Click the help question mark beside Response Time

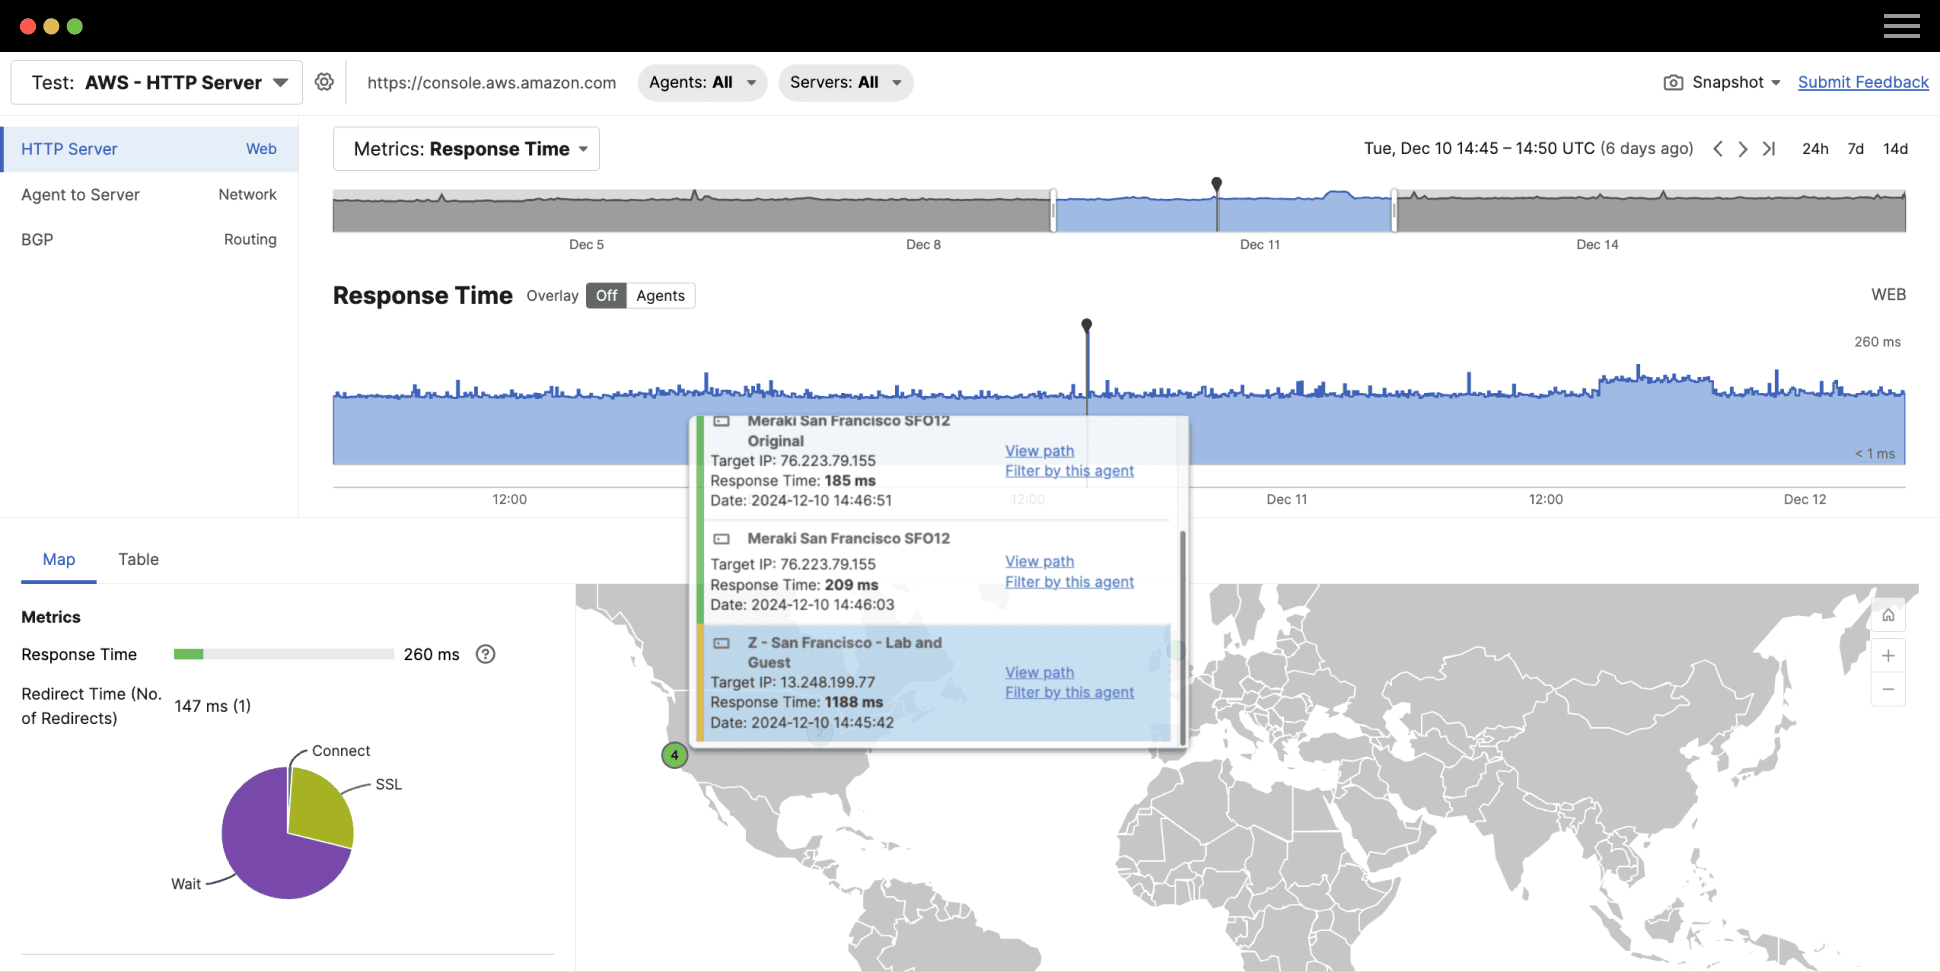pos(485,654)
